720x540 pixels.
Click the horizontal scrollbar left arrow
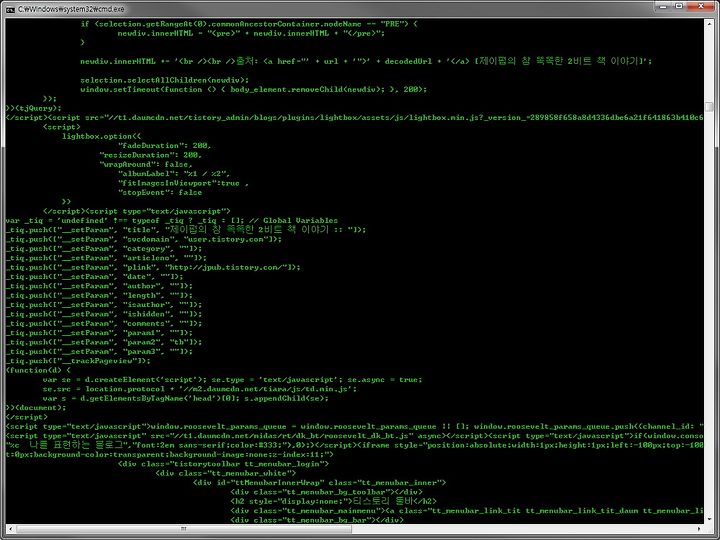pos(10,529)
